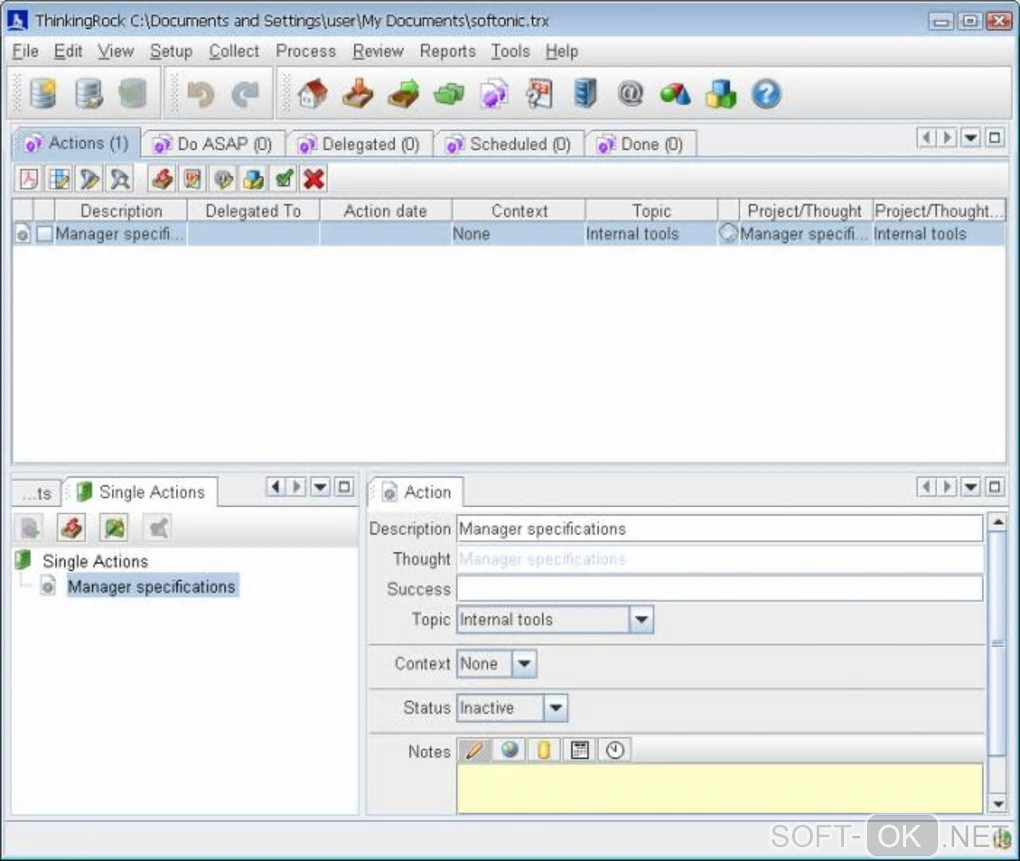The width and height of the screenshot is (1020, 861).
Task: Click the undo arrow in the toolbar
Action: point(200,94)
